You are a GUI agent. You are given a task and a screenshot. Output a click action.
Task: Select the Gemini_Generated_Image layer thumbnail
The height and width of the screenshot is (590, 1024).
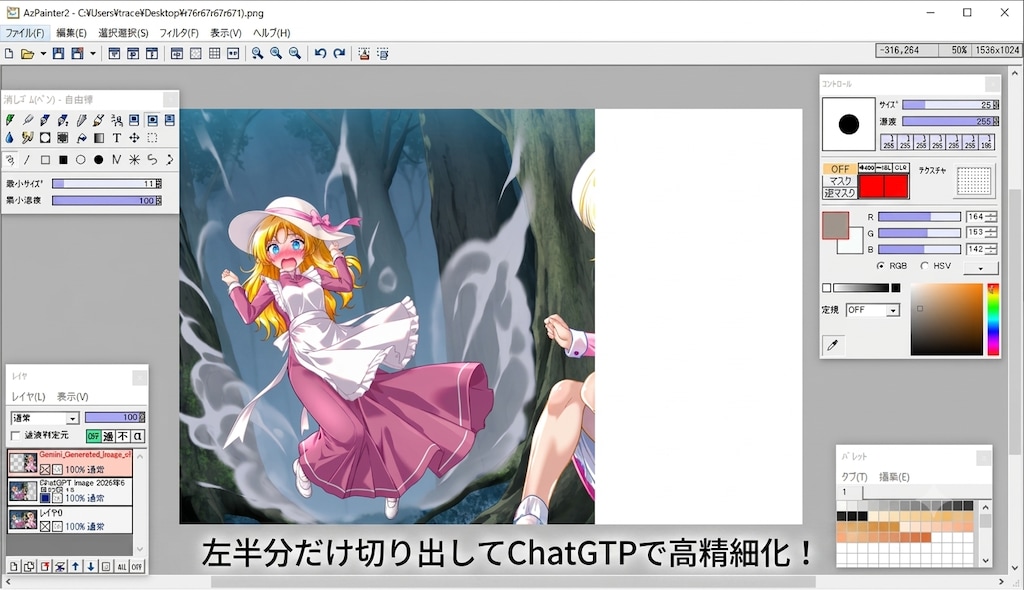click(22, 463)
